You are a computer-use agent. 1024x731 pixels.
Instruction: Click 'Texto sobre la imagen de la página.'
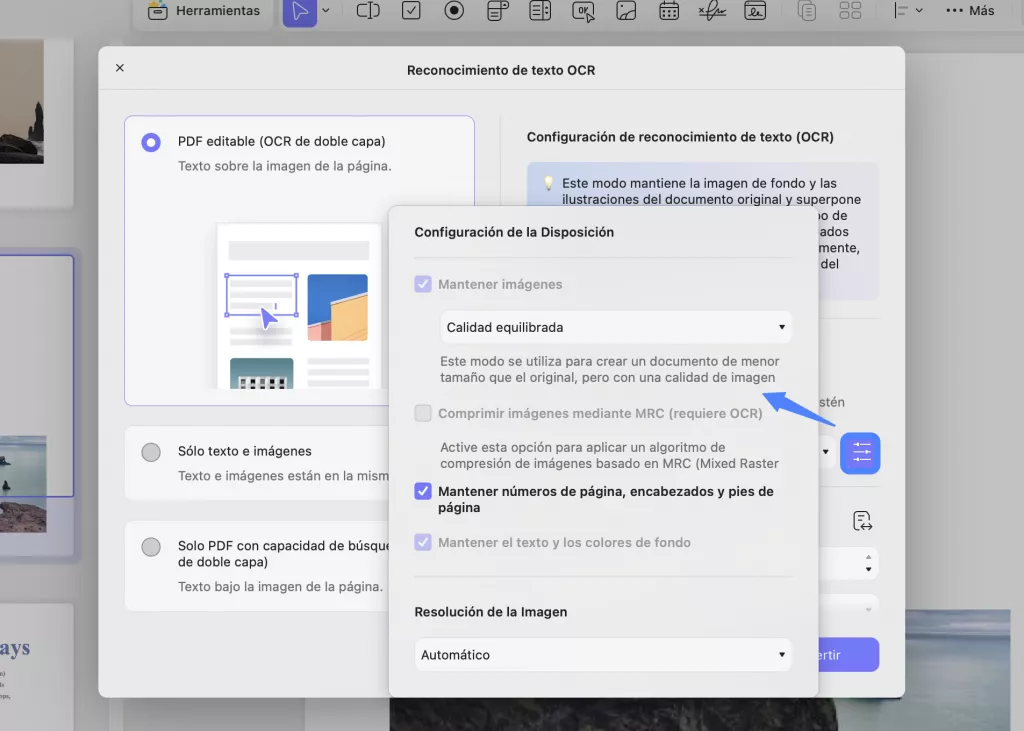click(285, 166)
